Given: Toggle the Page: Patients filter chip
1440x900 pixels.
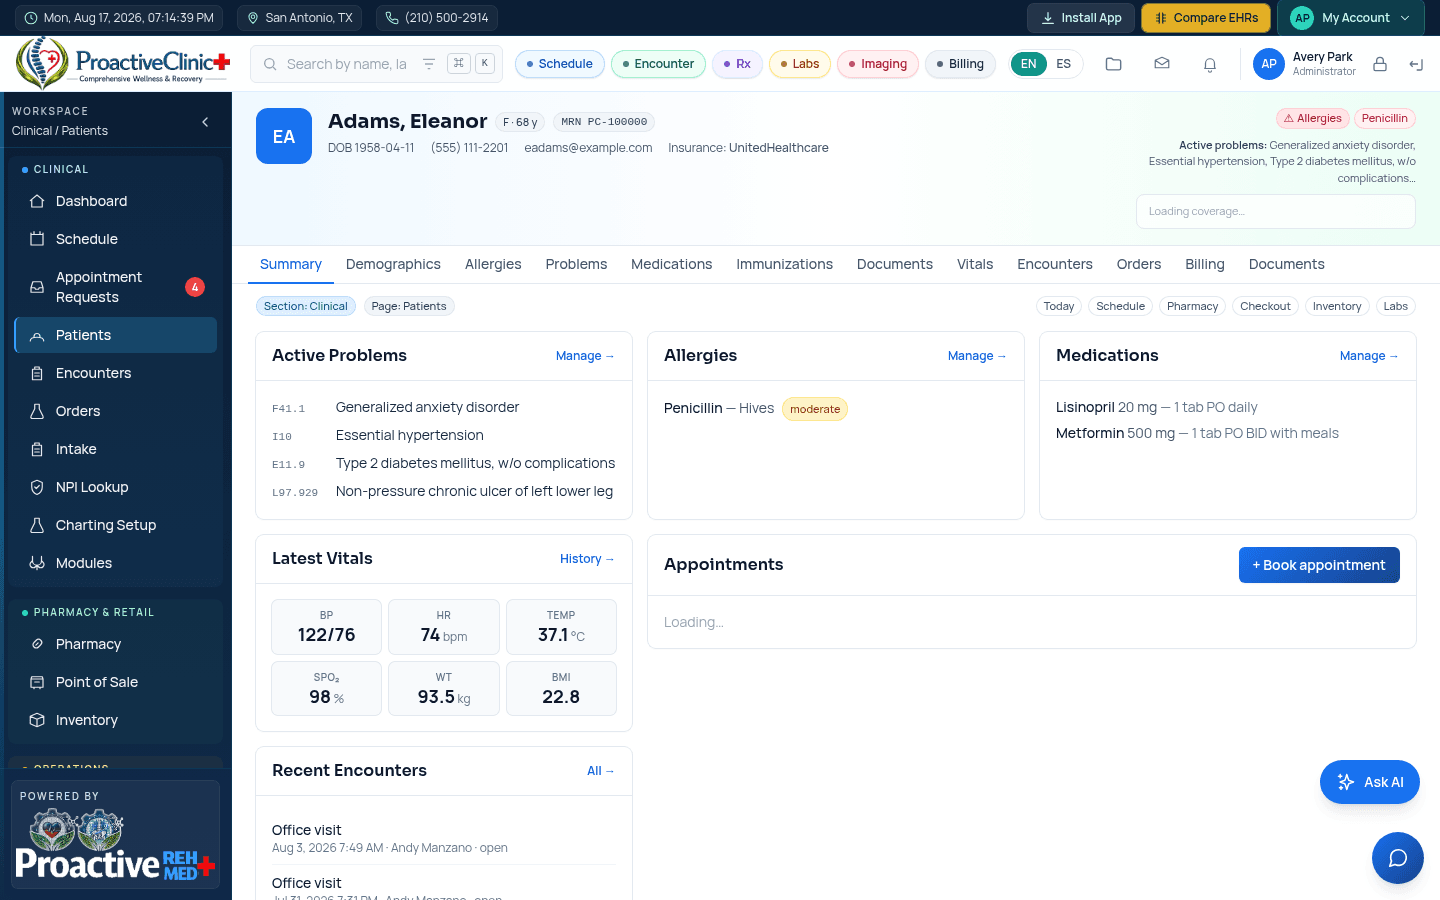Looking at the screenshot, I should click(409, 306).
